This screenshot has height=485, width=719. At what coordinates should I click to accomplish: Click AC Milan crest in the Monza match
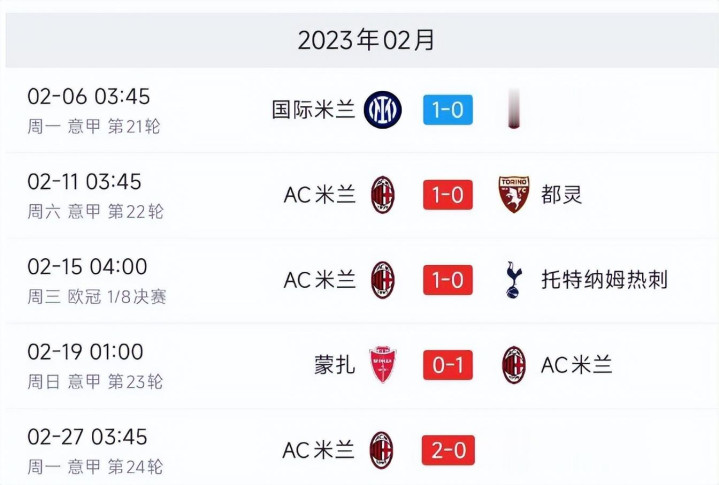click(514, 365)
